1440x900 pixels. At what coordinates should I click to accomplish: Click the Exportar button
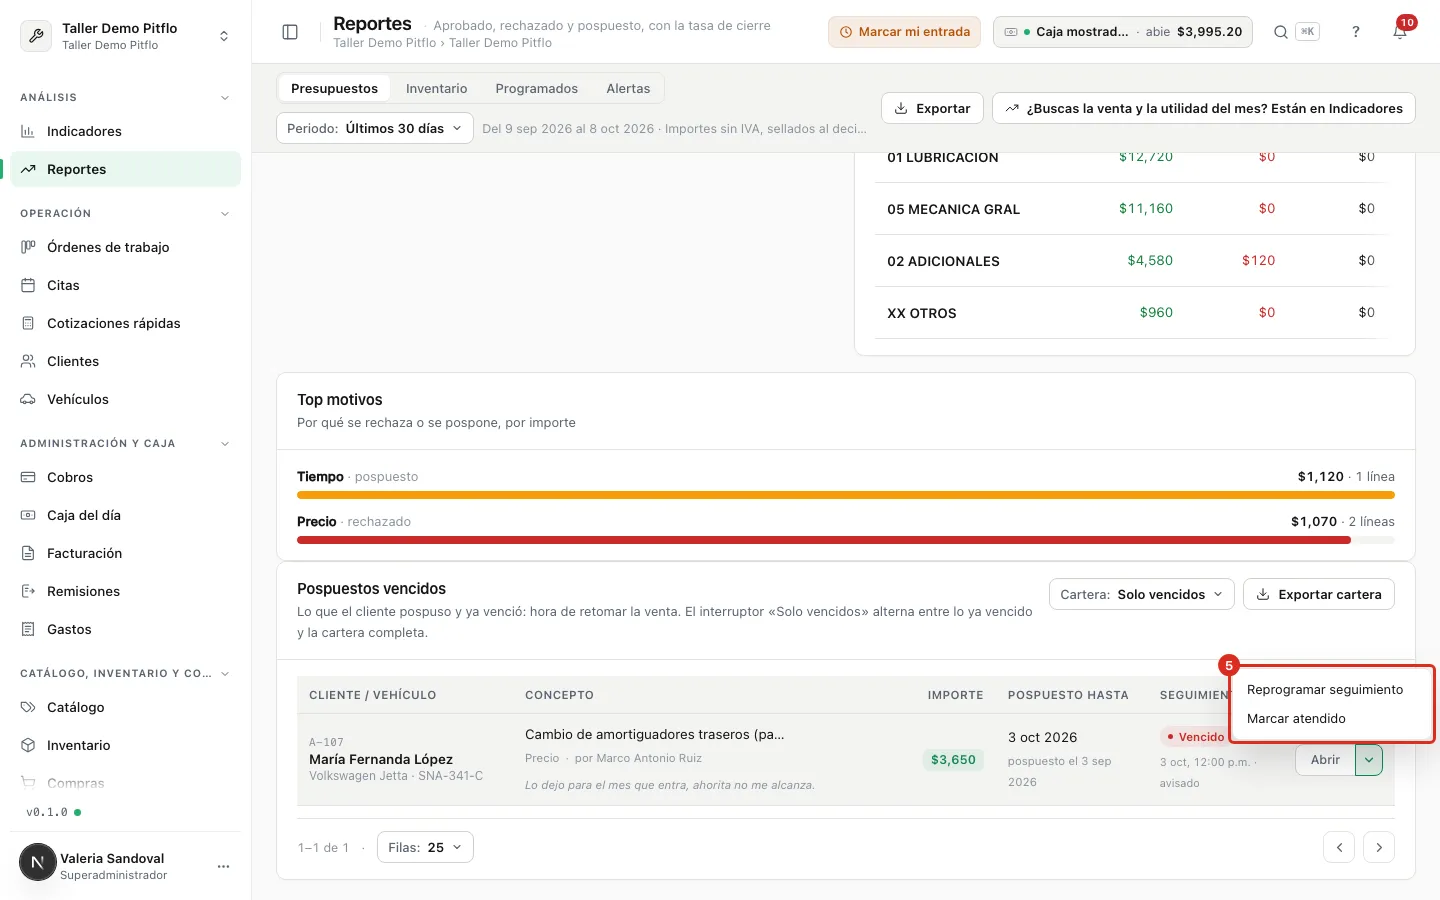point(932,108)
